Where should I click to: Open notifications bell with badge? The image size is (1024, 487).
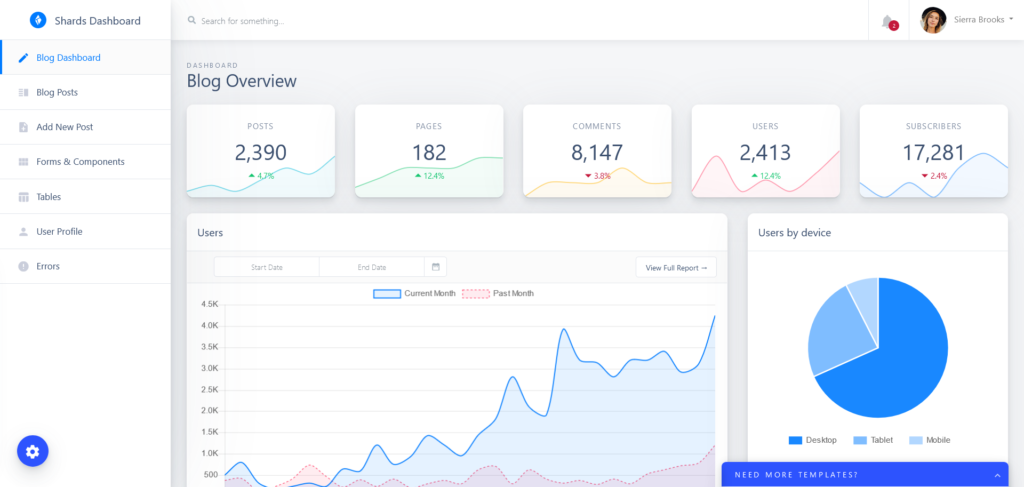tap(889, 22)
